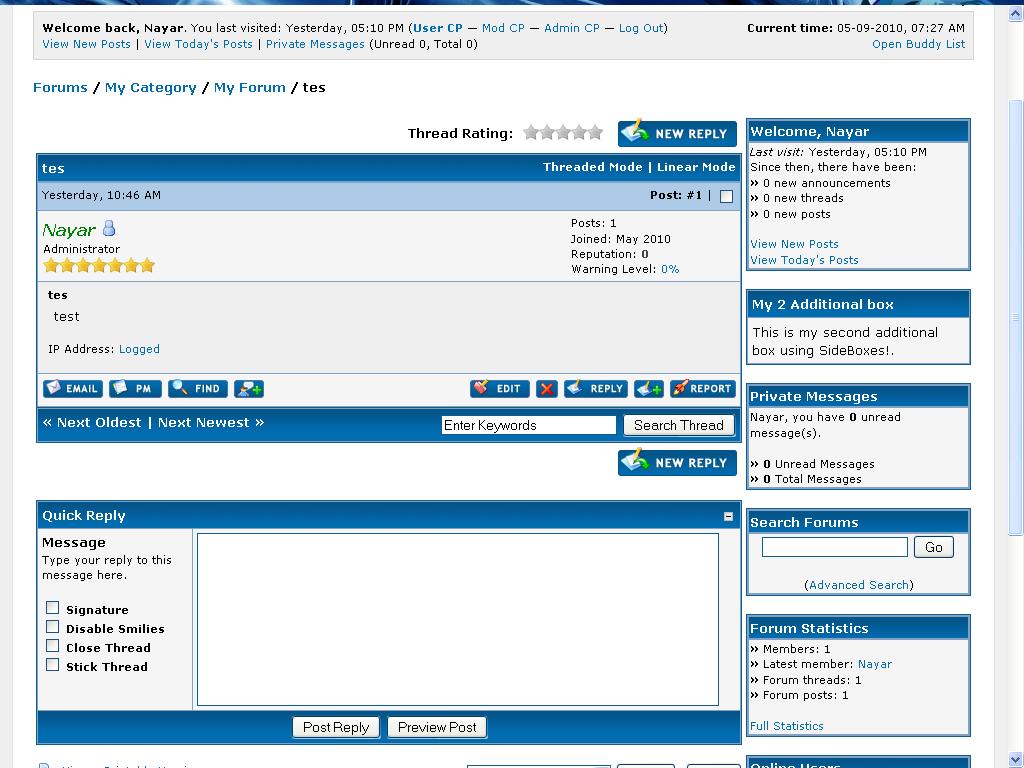
Task: Rate thread with the first star
Action: [x=531, y=133]
